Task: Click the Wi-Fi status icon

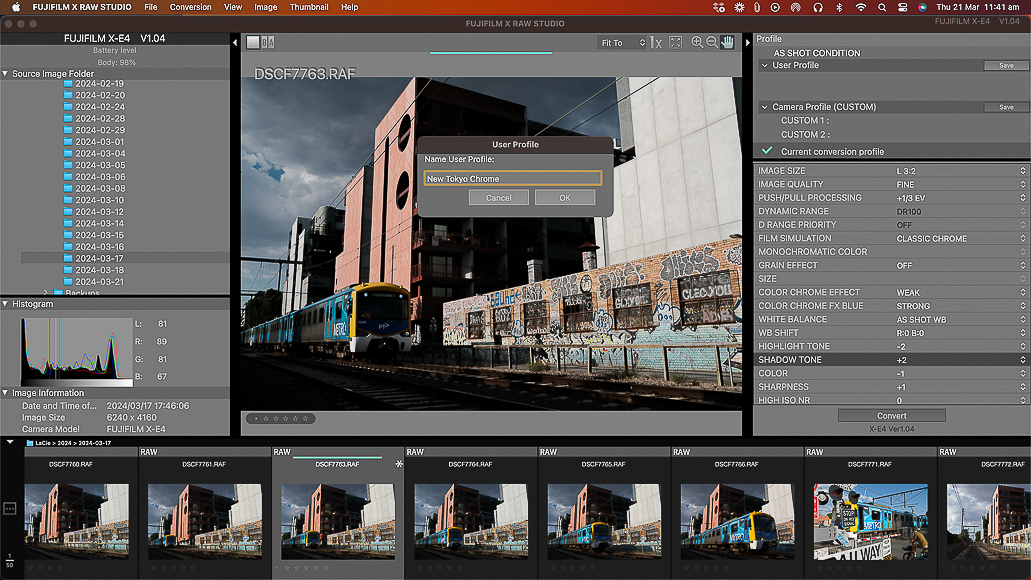Action: coord(861,7)
